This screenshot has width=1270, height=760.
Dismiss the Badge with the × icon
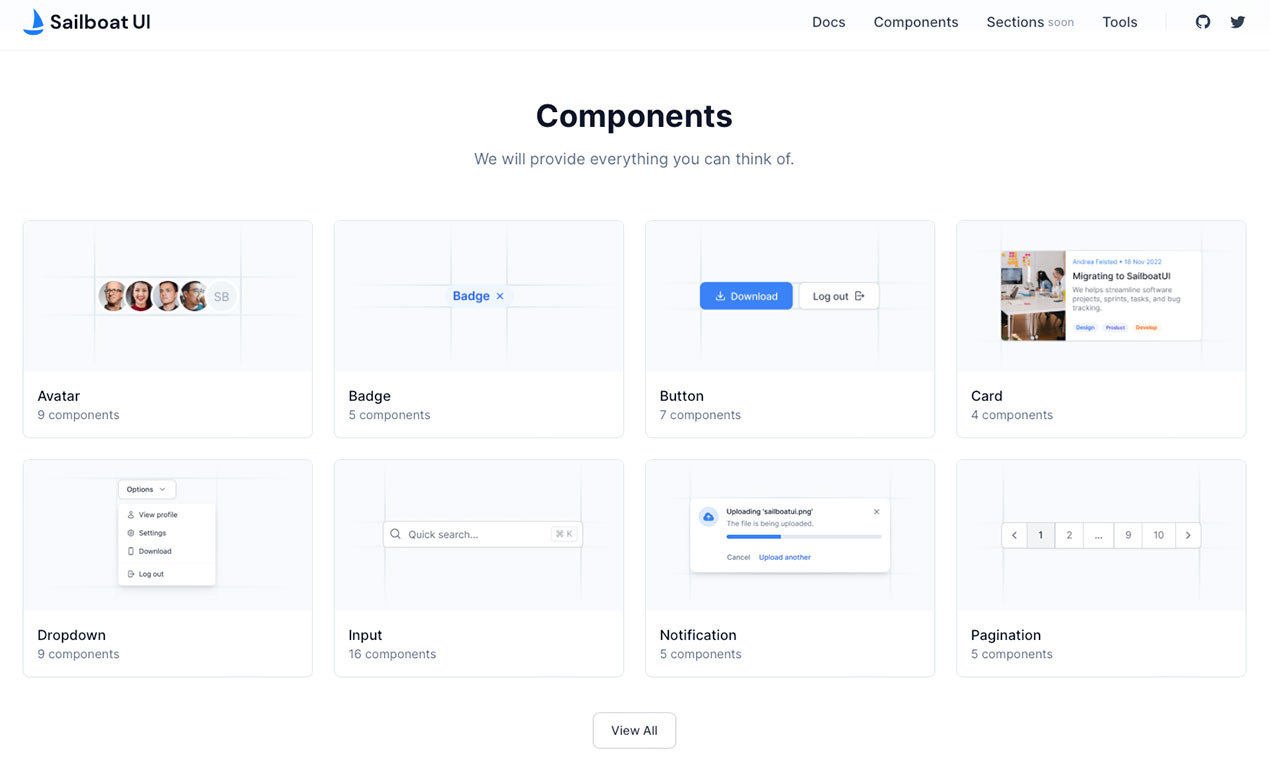pyautogui.click(x=499, y=296)
